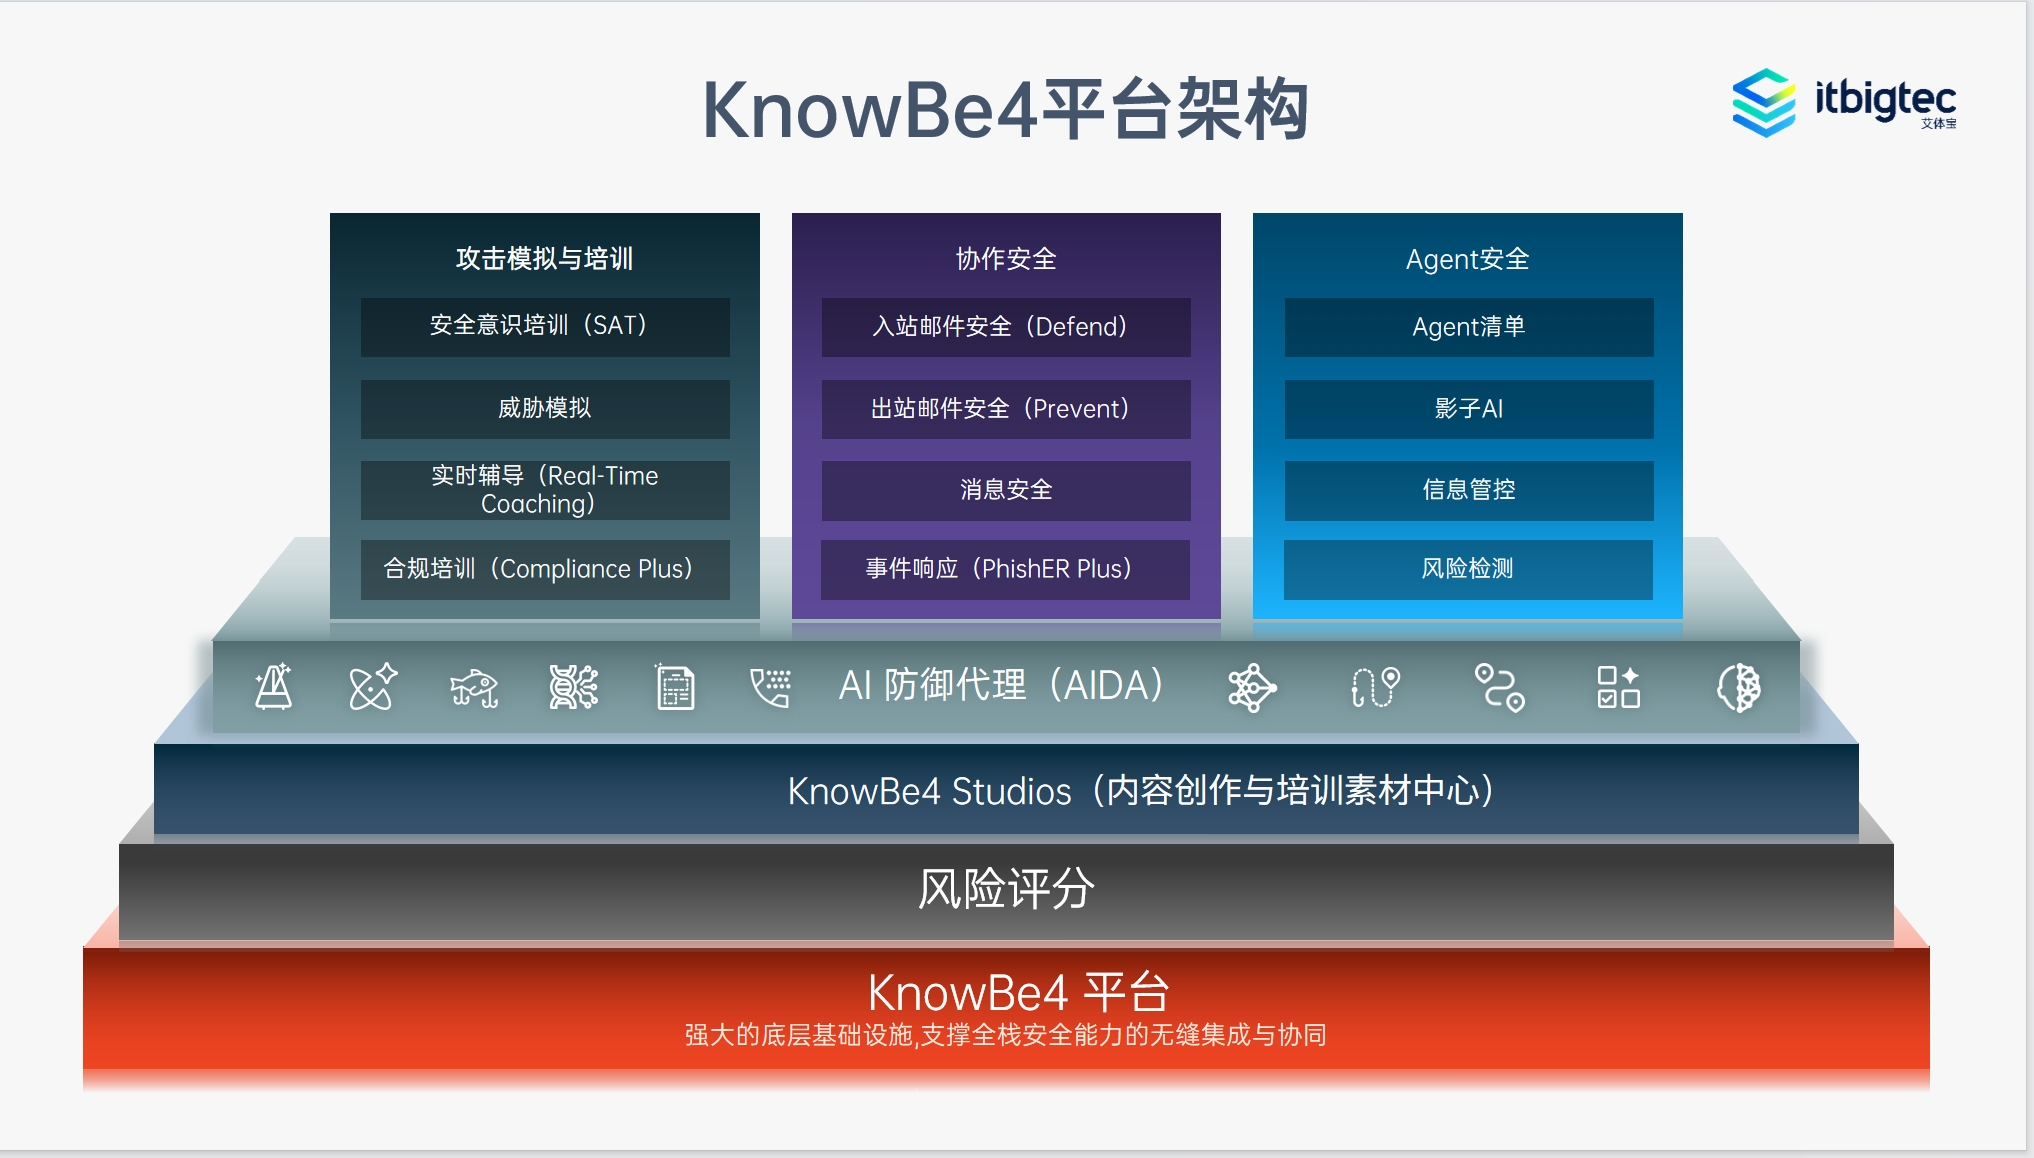This screenshot has height=1158, width=2034.
Task: Click the 影子AI box
Action: point(1469,409)
